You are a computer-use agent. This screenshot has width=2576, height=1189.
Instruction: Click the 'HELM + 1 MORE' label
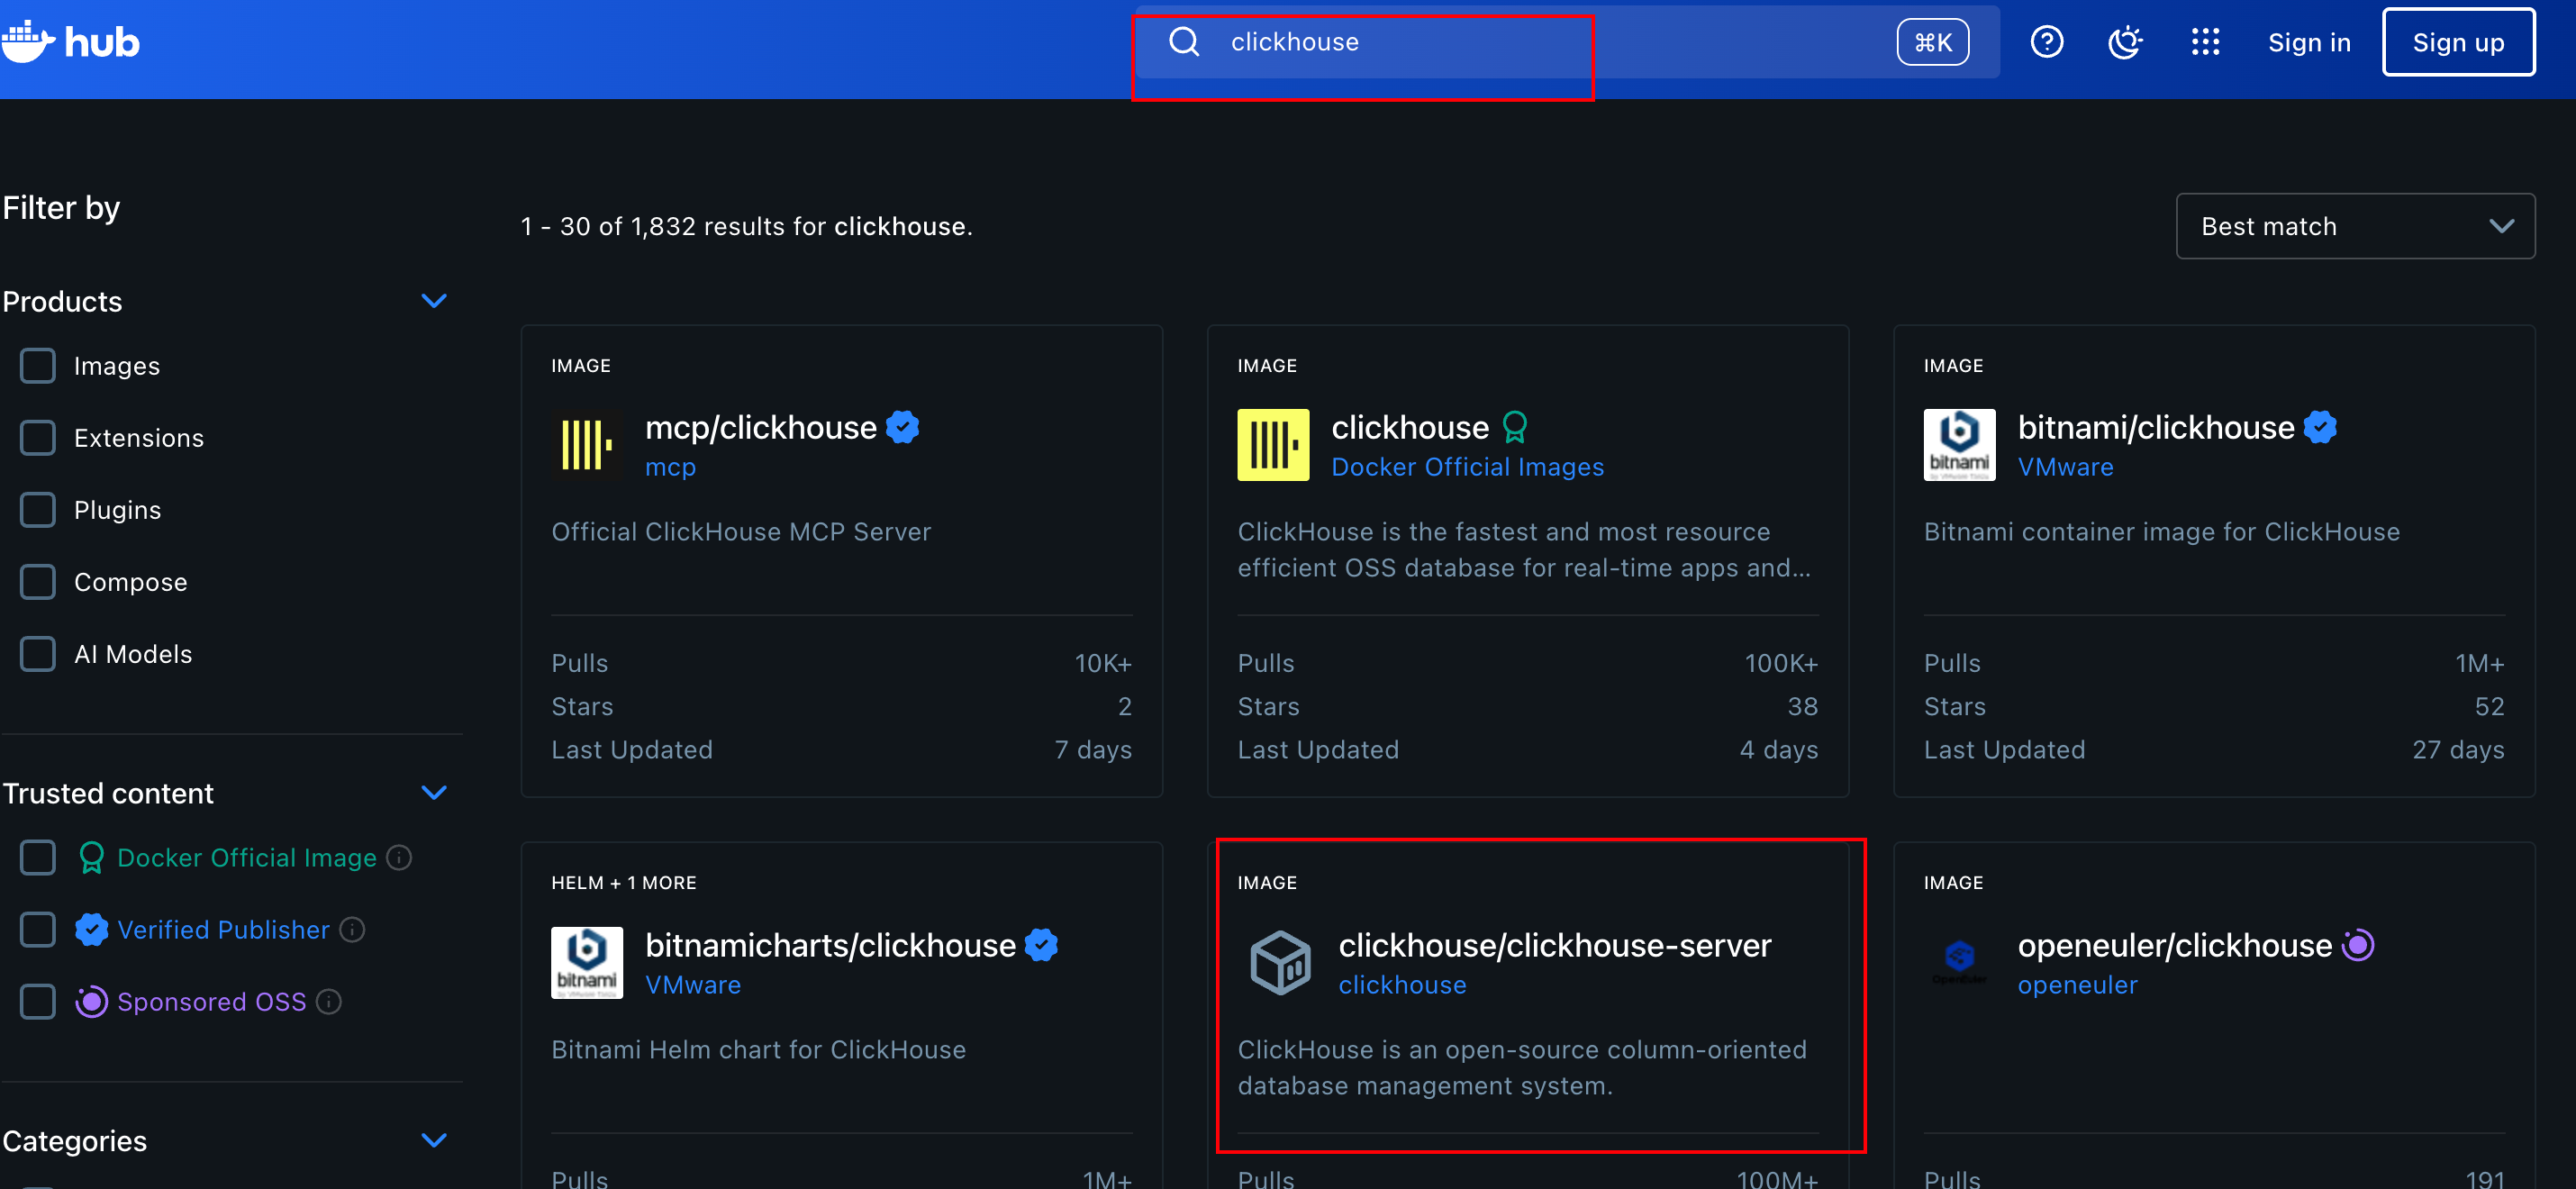[x=623, y=883]
